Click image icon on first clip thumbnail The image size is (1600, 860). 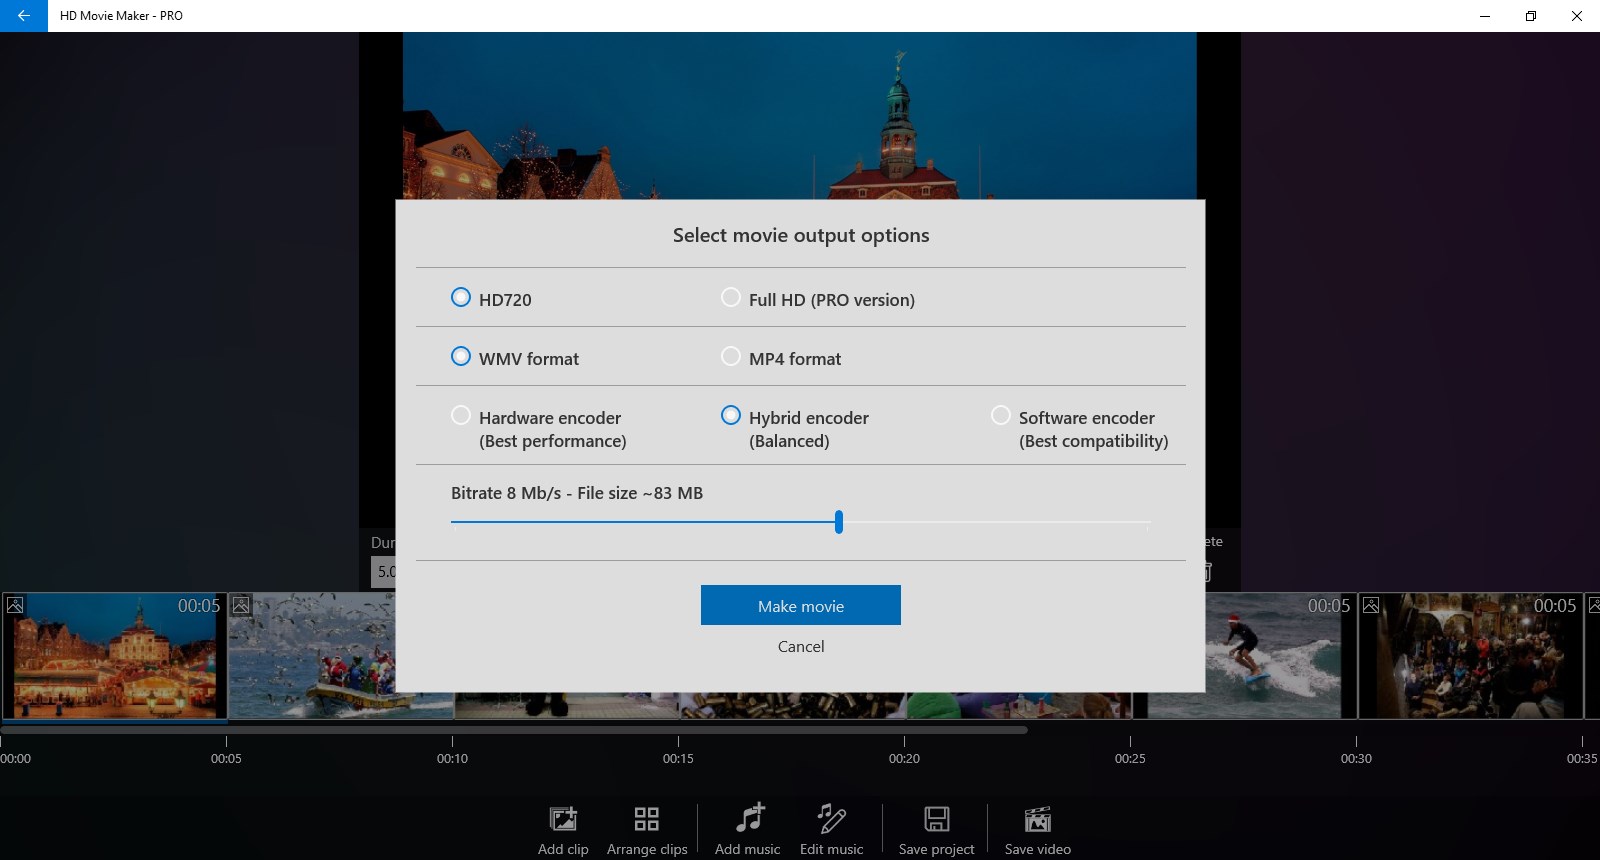[x=15, y=605]
